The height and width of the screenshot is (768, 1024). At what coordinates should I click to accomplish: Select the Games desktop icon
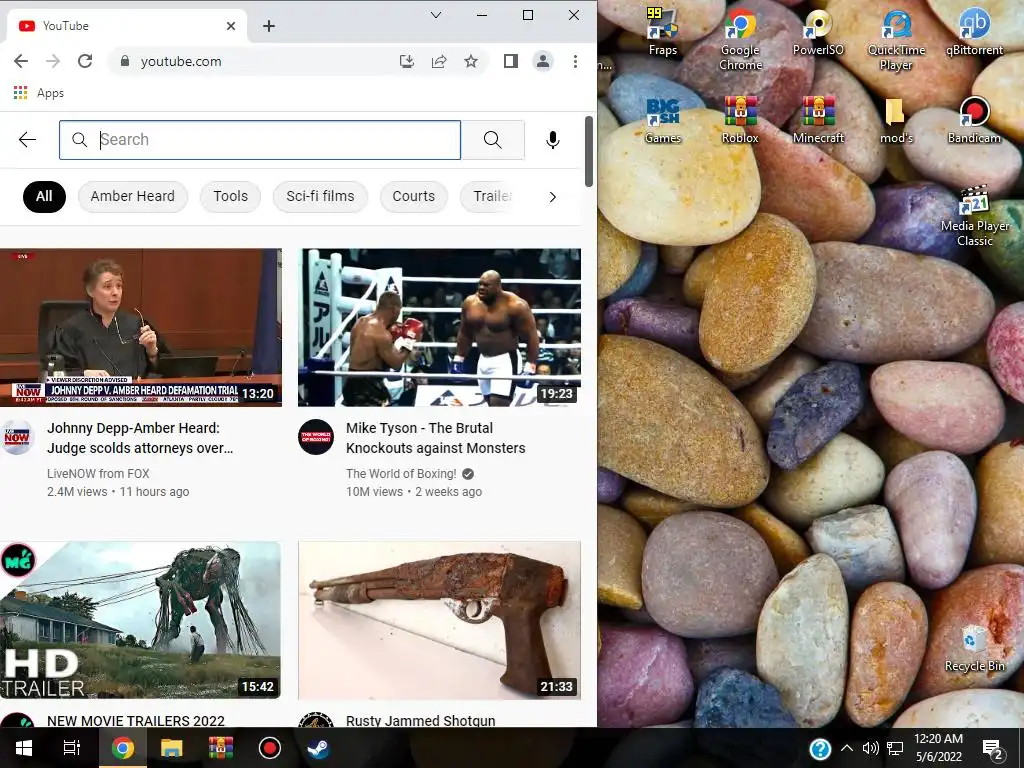coord(662,120)
